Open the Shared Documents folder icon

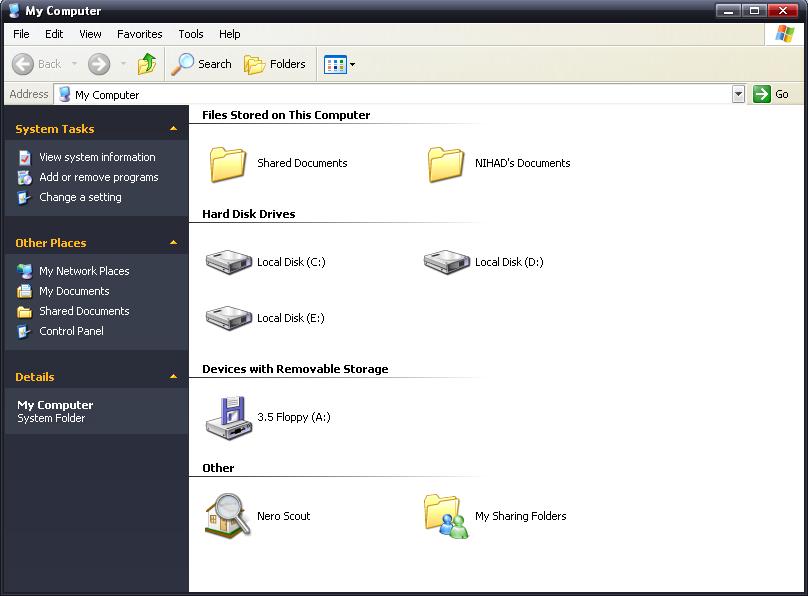click(x=227, y=164)
